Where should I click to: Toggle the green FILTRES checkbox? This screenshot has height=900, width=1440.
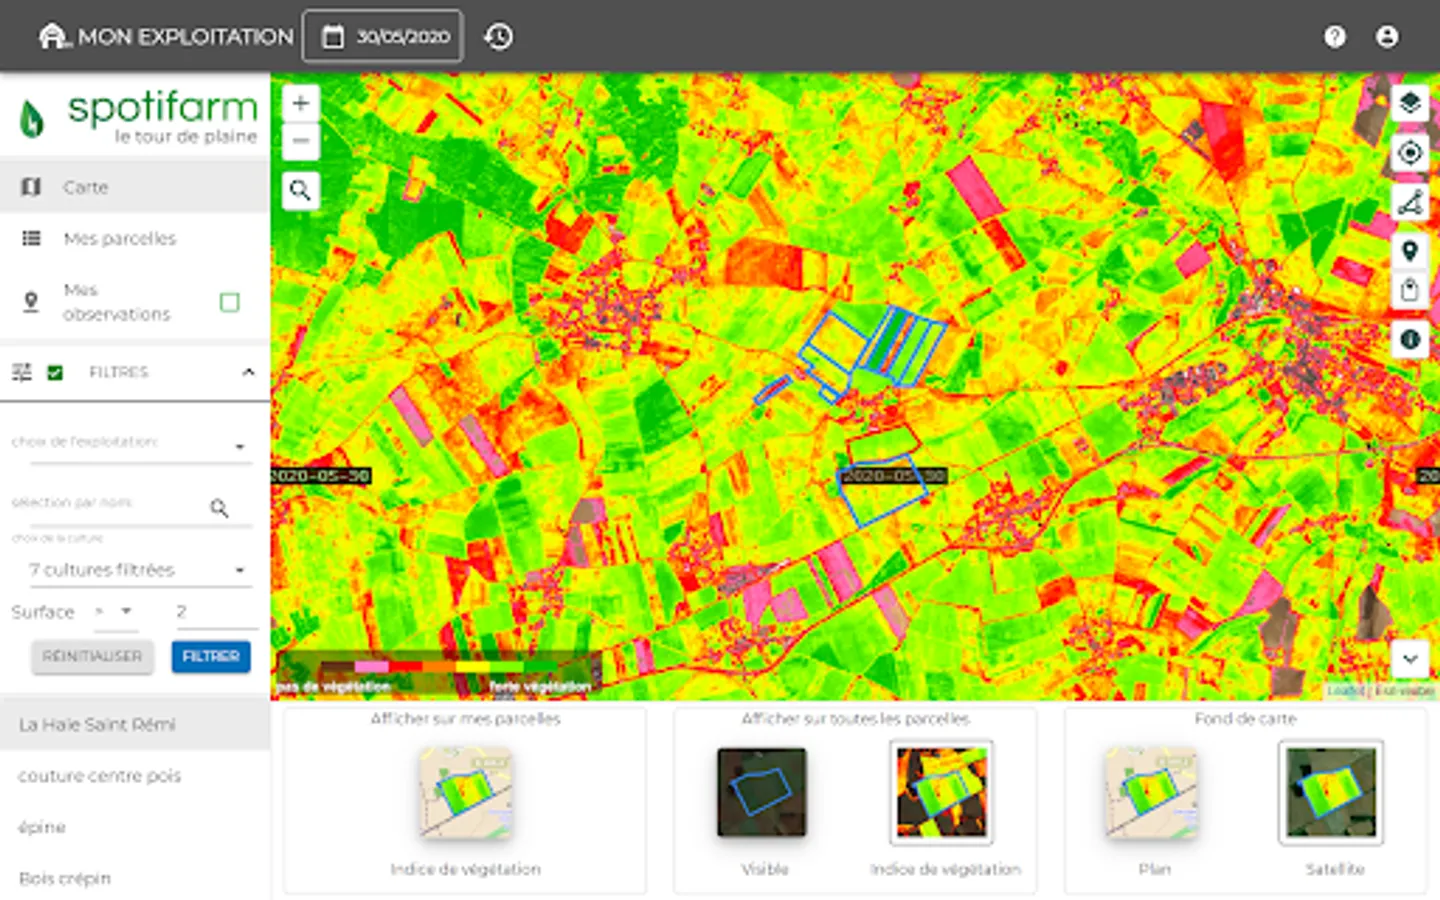[x=55, y=372]
